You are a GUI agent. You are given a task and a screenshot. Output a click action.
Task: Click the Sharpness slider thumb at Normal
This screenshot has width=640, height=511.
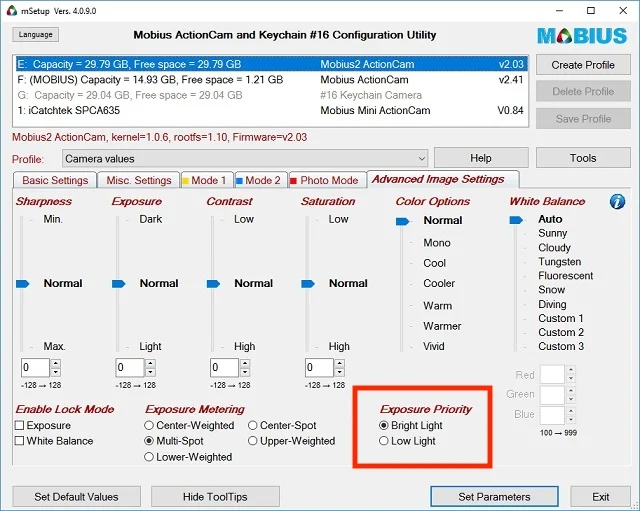(x=23, y=284)
